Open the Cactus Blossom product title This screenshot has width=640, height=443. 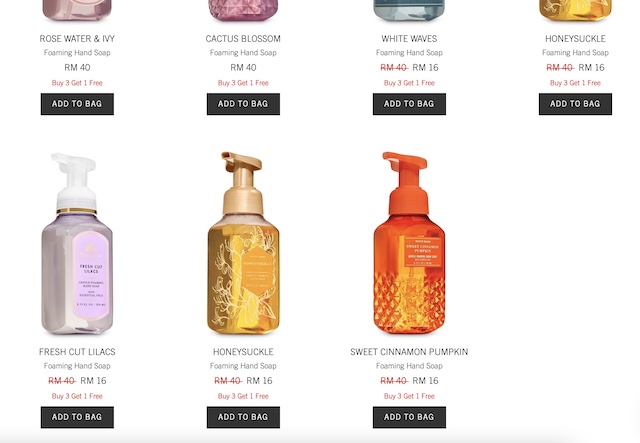(243, 39)
